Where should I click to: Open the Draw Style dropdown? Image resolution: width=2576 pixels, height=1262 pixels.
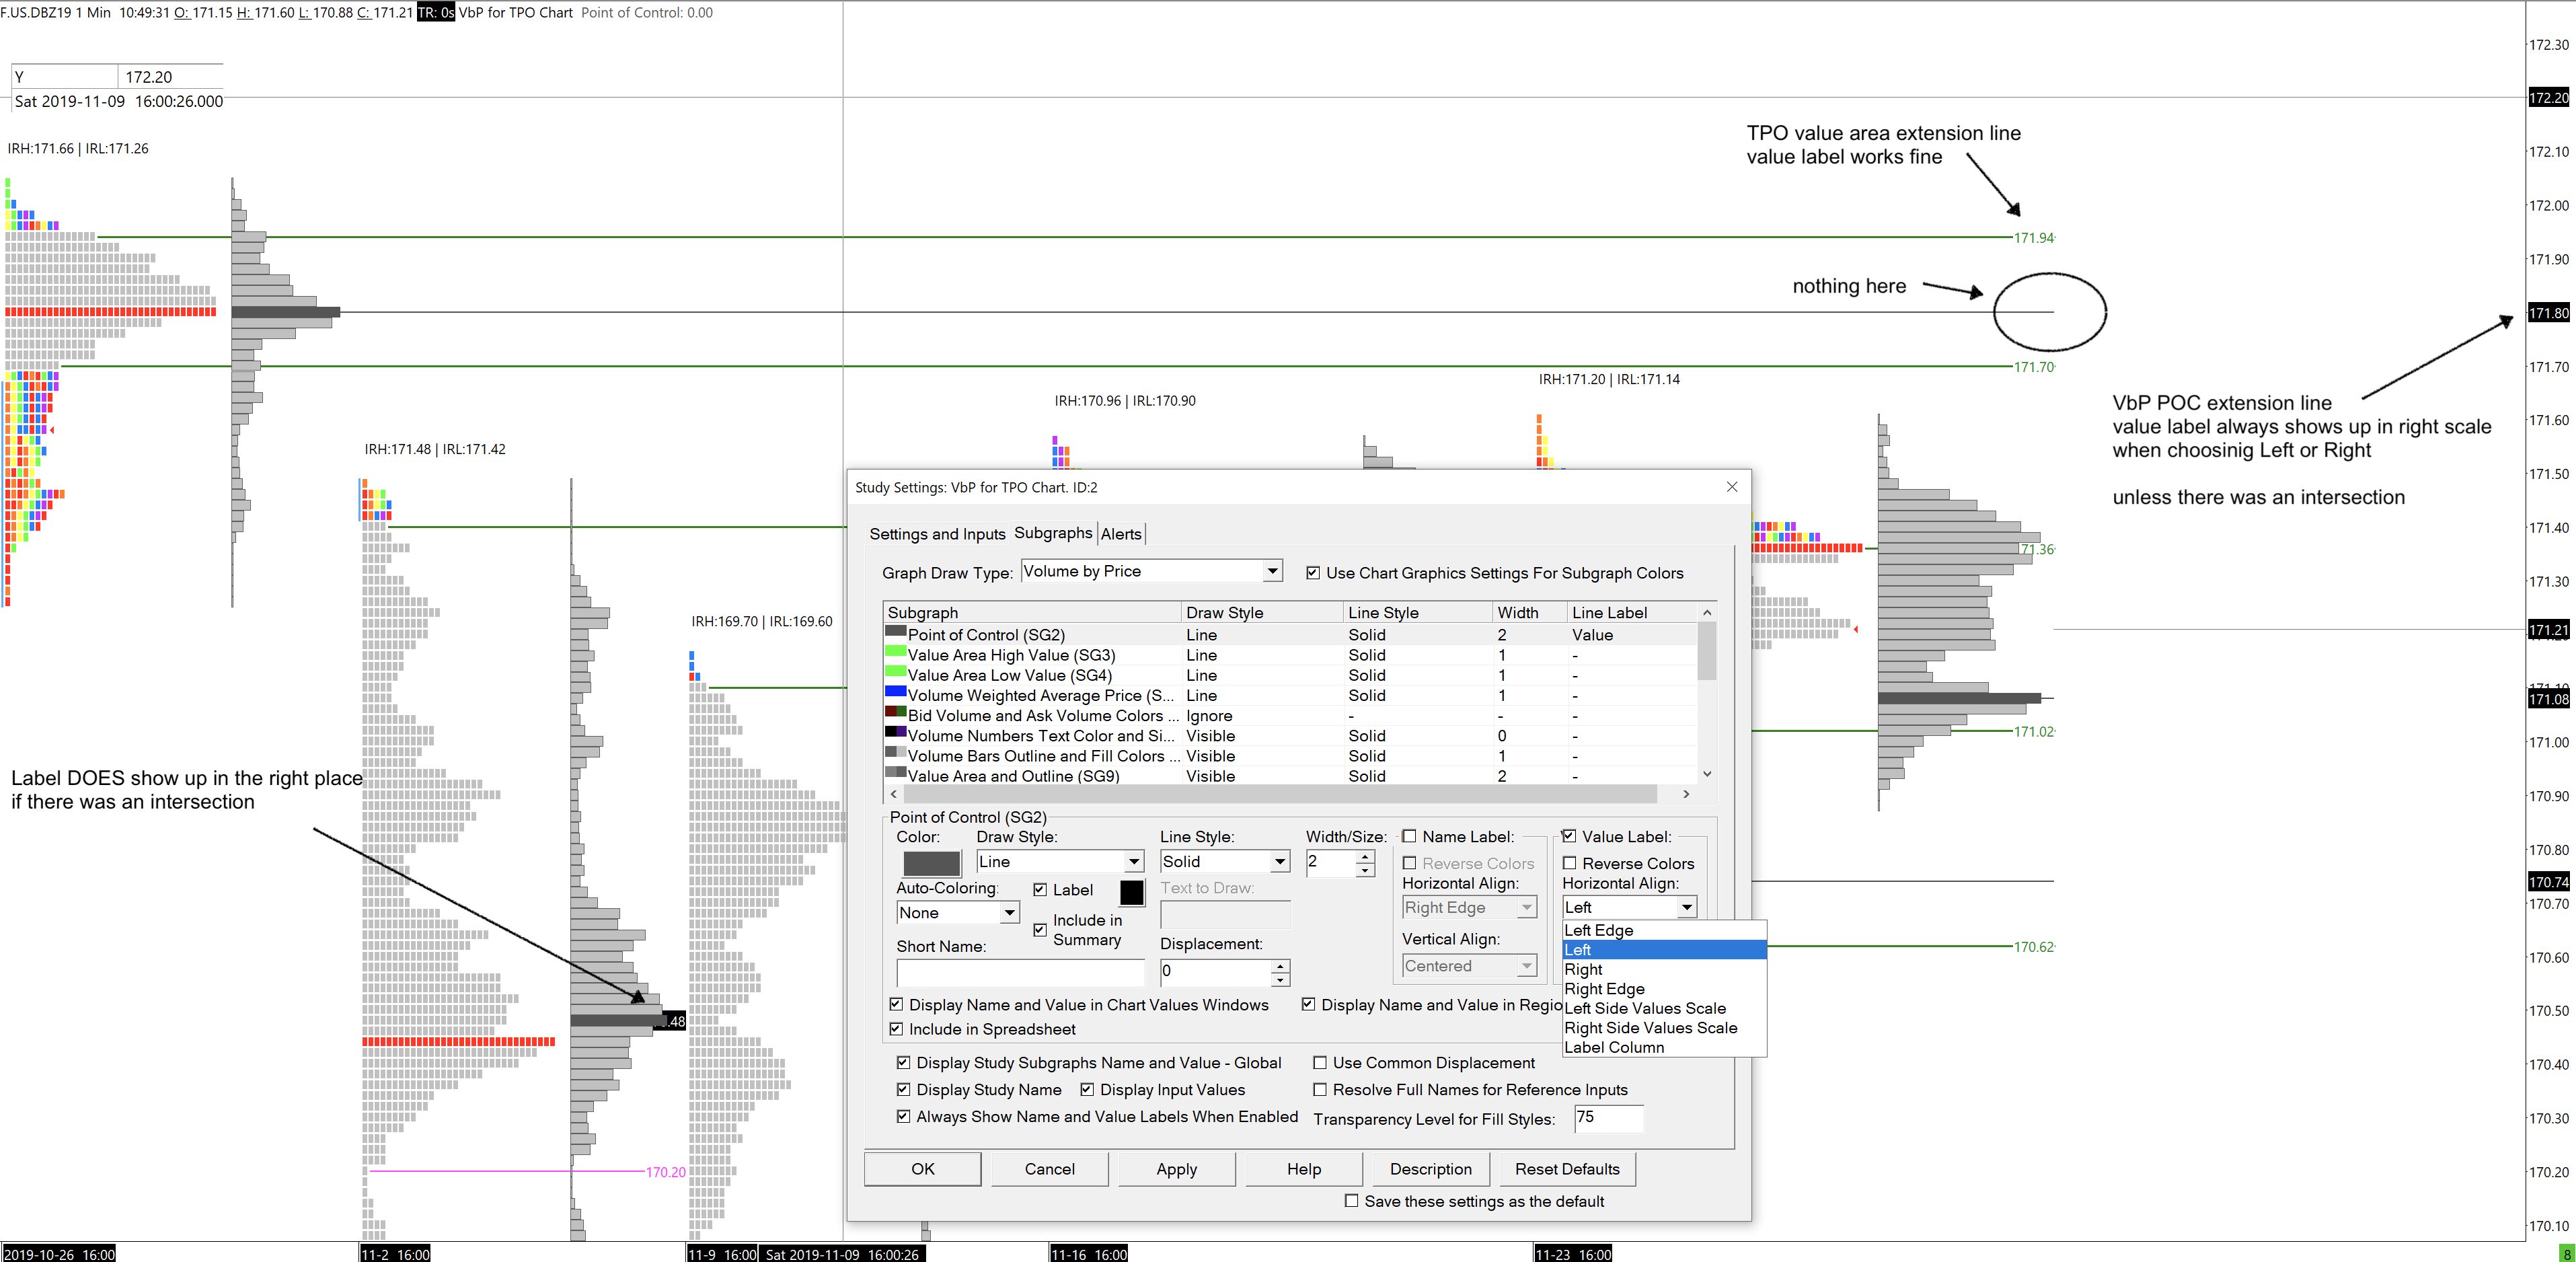[1133, 862]
